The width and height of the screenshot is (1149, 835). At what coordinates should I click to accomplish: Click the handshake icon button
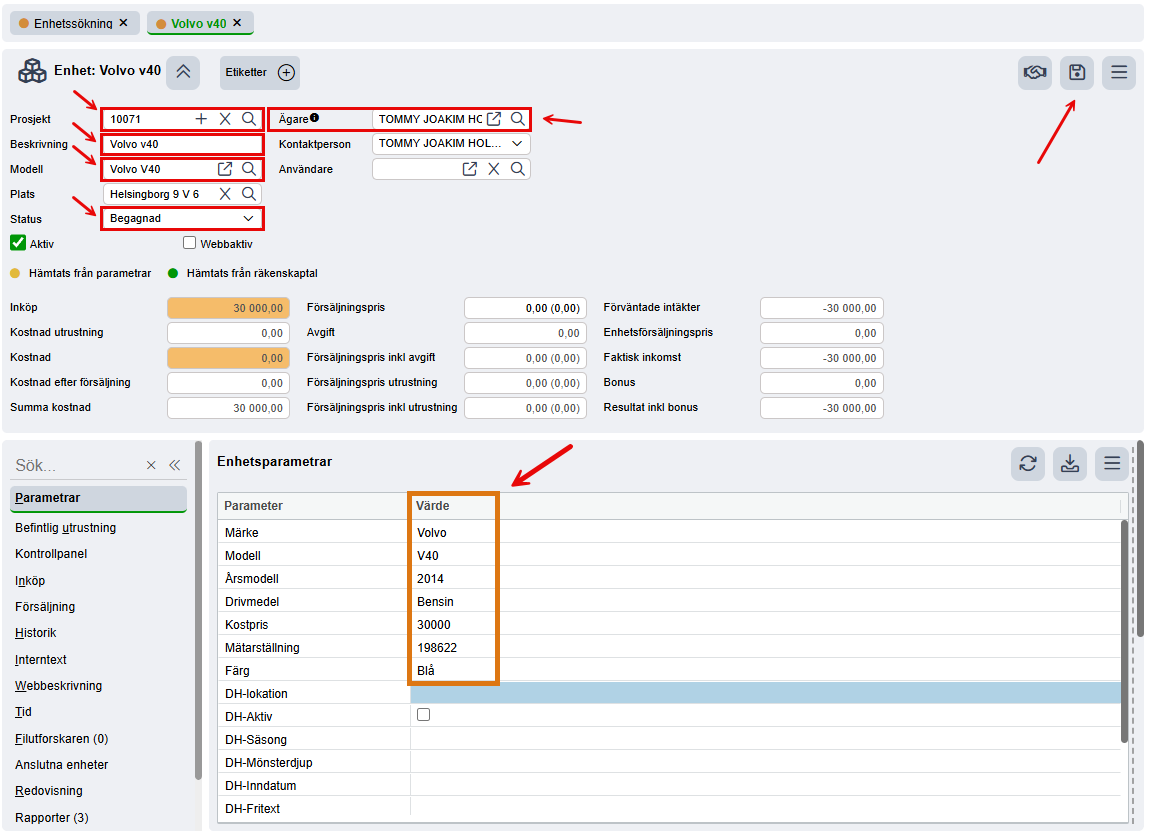[1034, 73]
